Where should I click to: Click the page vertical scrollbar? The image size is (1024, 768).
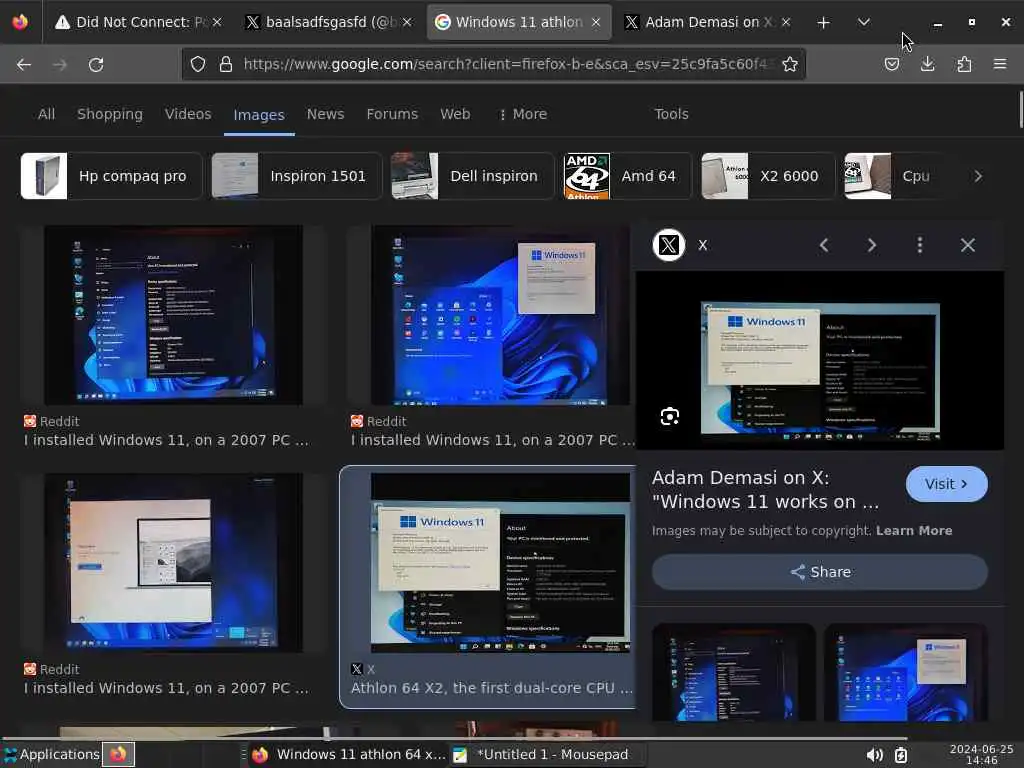tap(1020, 110)
